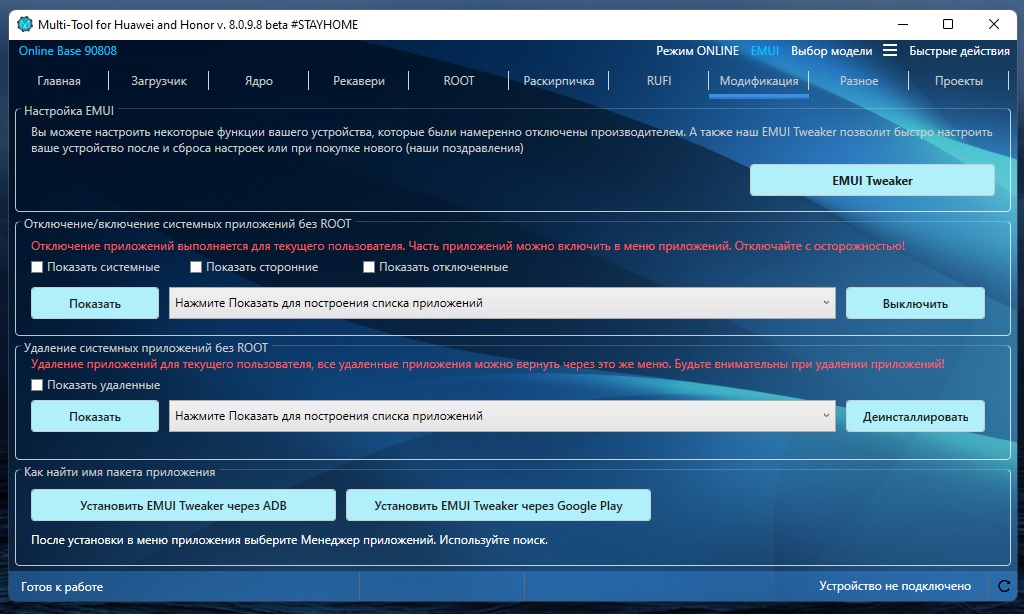Enable Показать сторонние checkbox
Viewport: 1024px width, 614px height.
pyautogui.click(x=196, y=267)
